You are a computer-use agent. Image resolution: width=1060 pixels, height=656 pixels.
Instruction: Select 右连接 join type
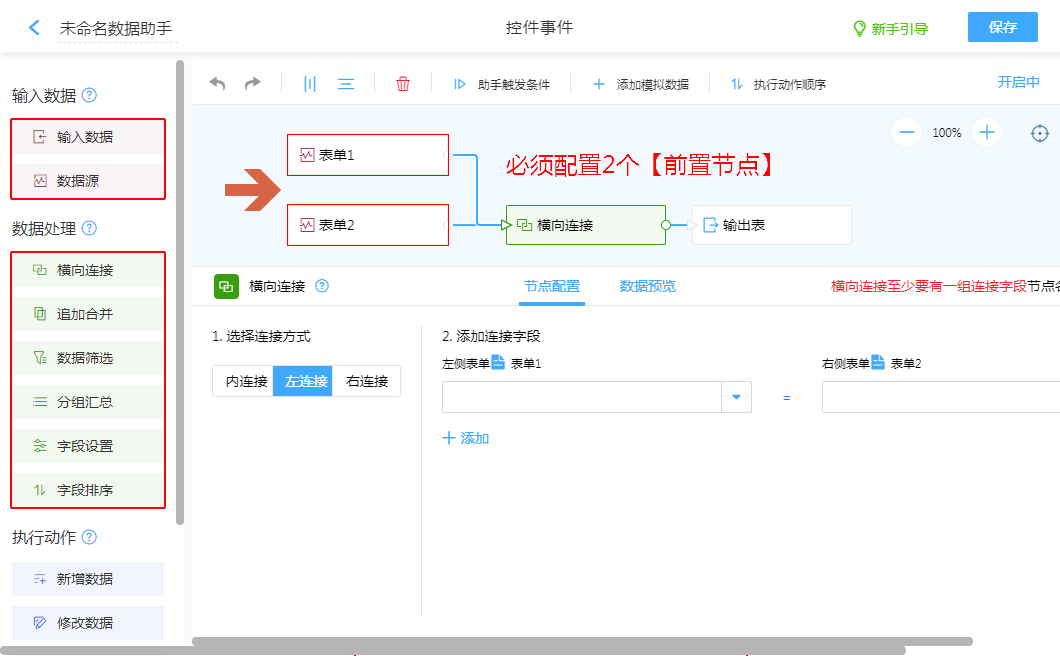pyautogui.click(x=367, y=381)
